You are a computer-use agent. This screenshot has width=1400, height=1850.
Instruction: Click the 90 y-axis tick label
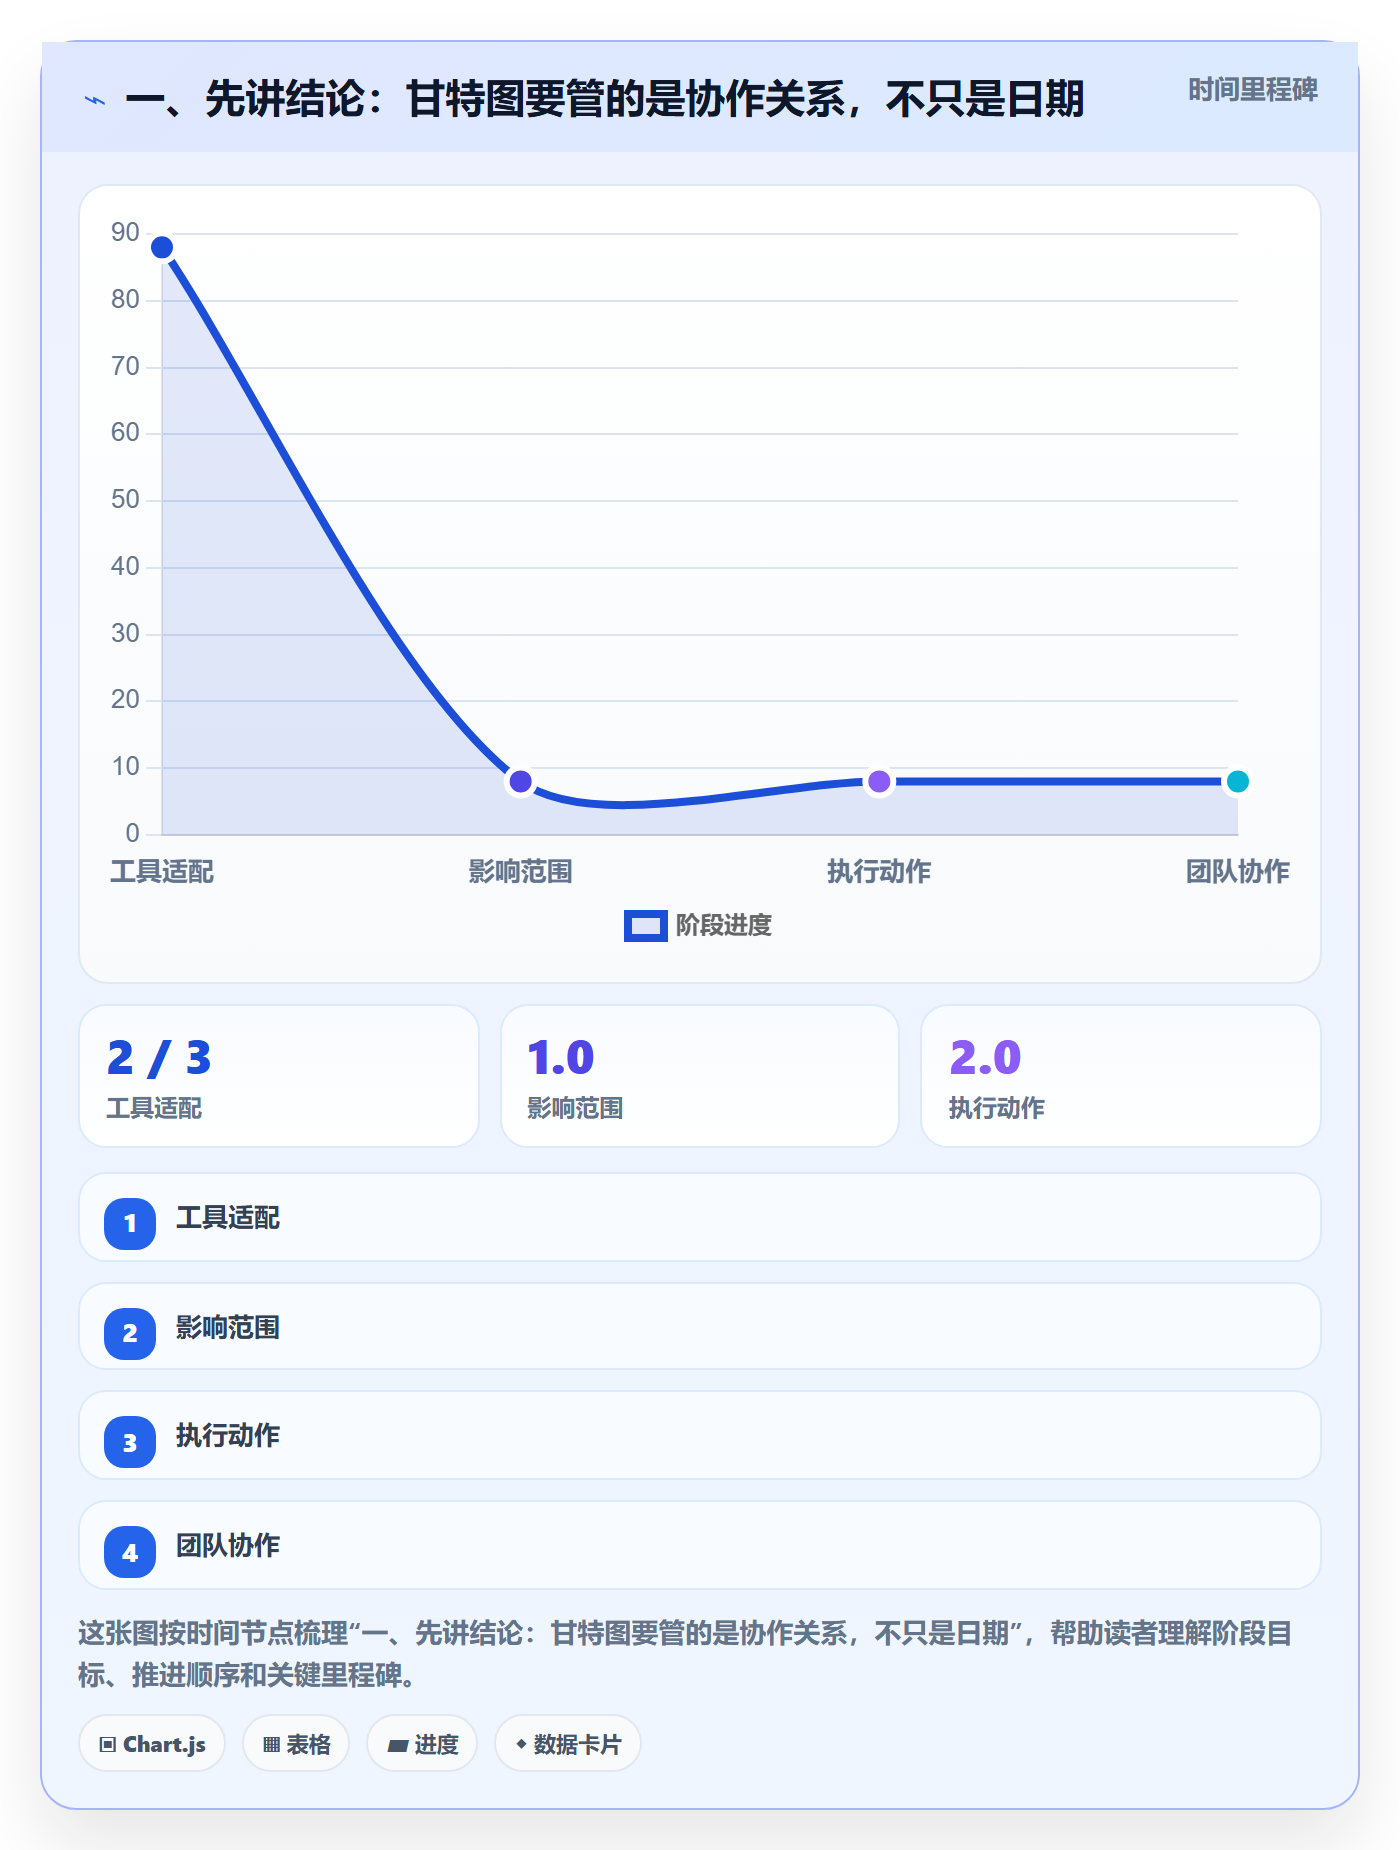125,233
